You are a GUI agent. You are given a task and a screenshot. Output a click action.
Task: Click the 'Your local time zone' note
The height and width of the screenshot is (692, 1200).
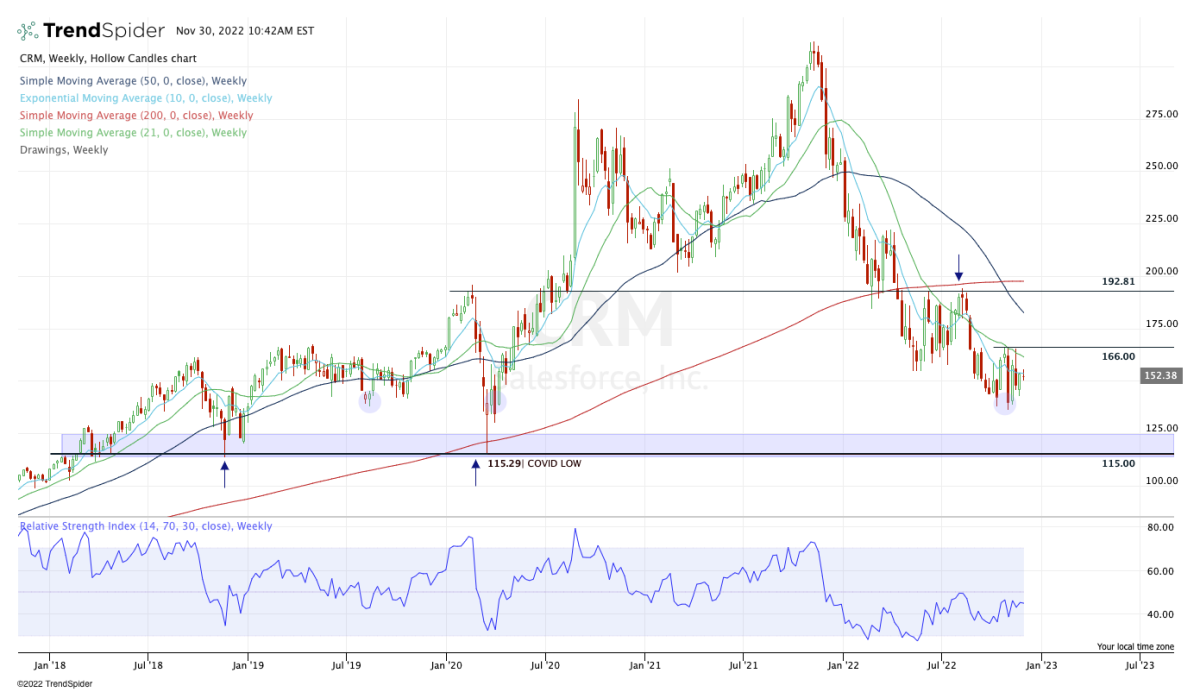[x=1137, y=646]
